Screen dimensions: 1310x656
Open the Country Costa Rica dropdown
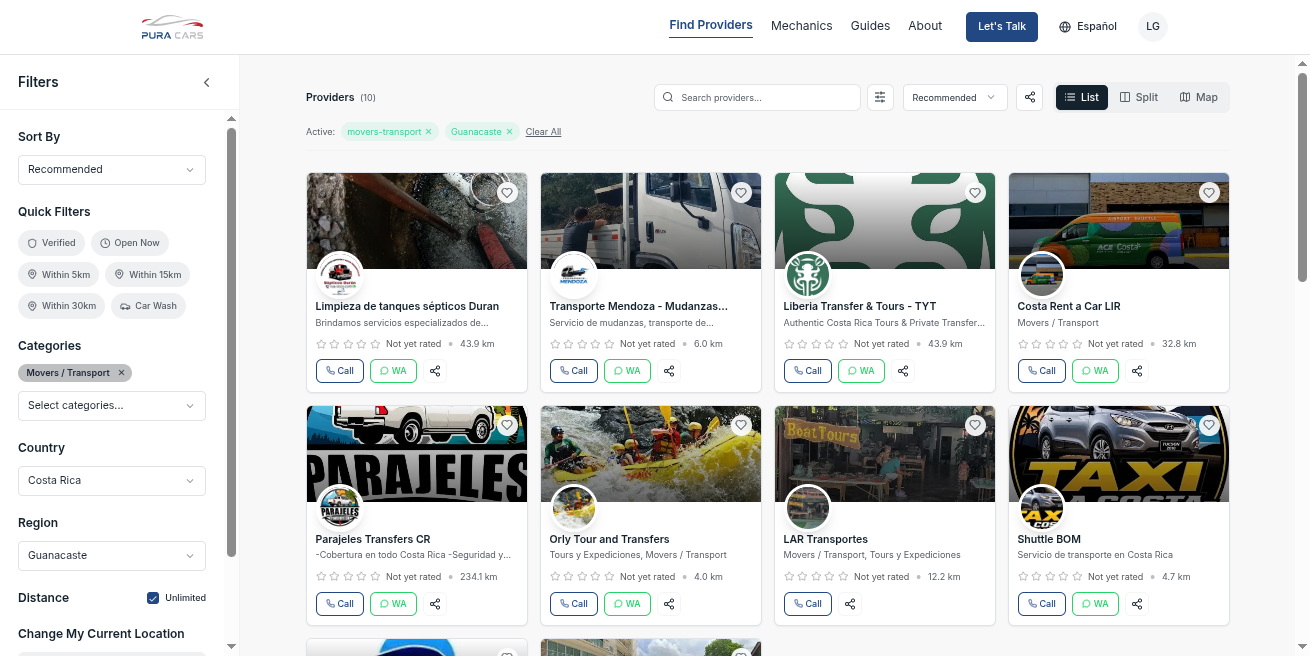[x=112, y=481]
